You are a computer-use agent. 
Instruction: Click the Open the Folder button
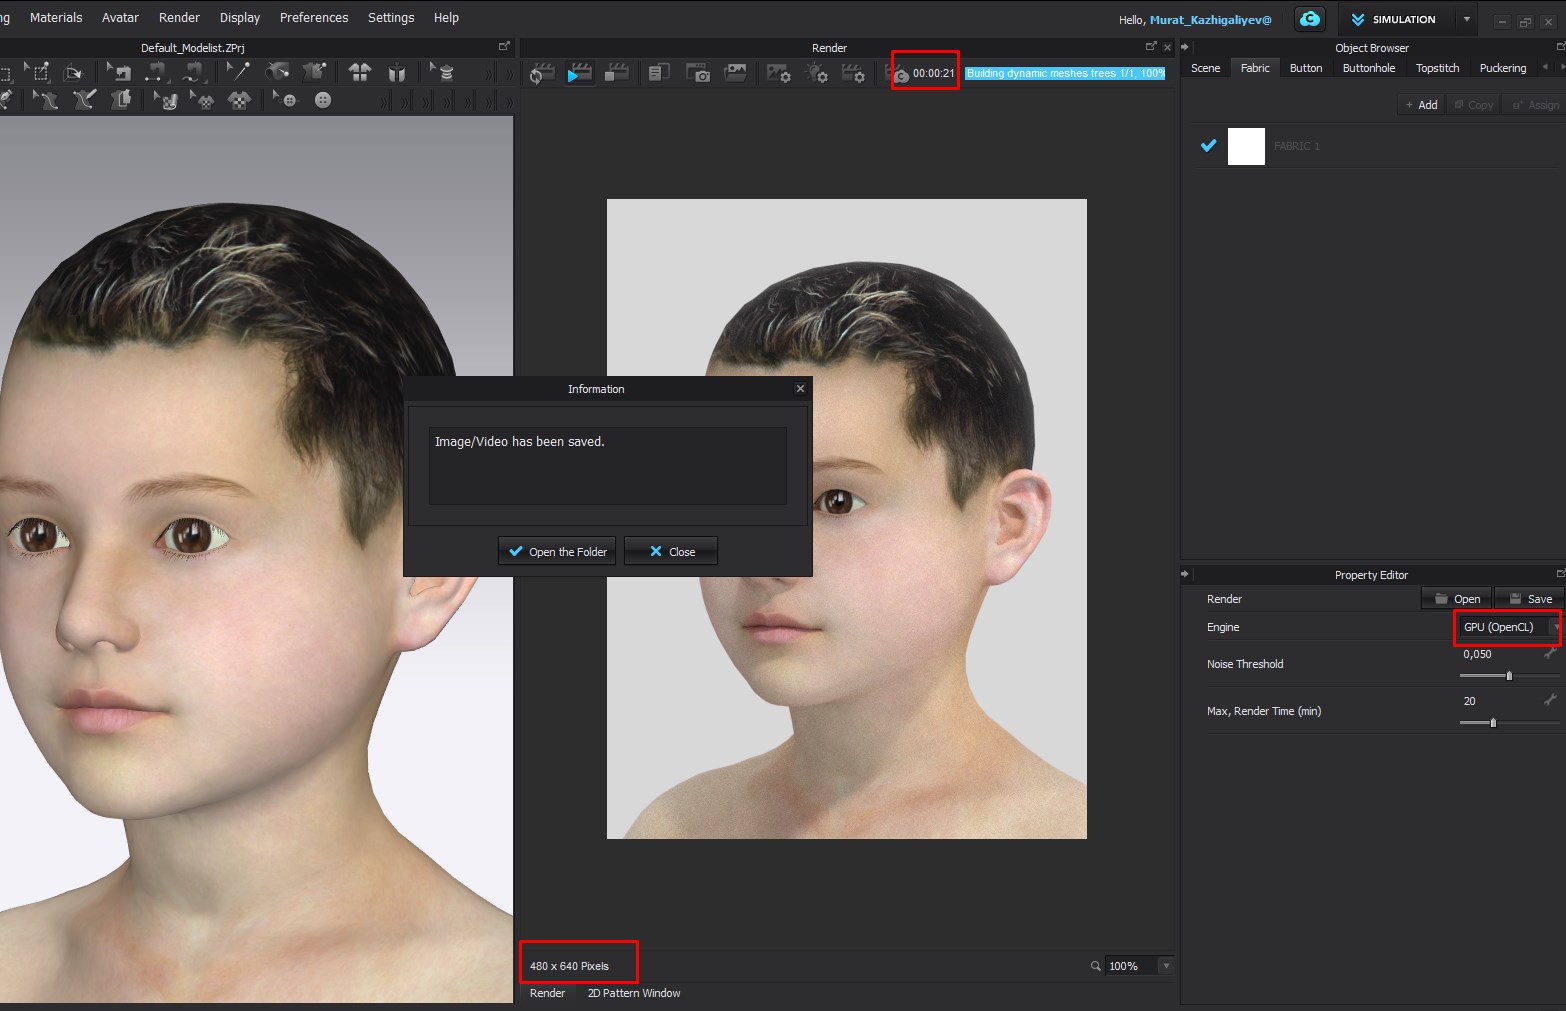(557, 551)
